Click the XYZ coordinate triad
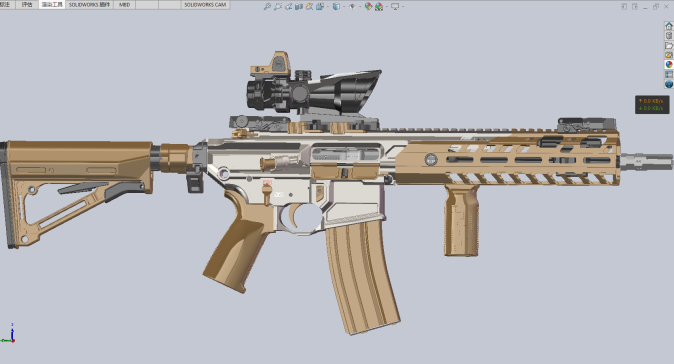 click(x=8, y=334)
